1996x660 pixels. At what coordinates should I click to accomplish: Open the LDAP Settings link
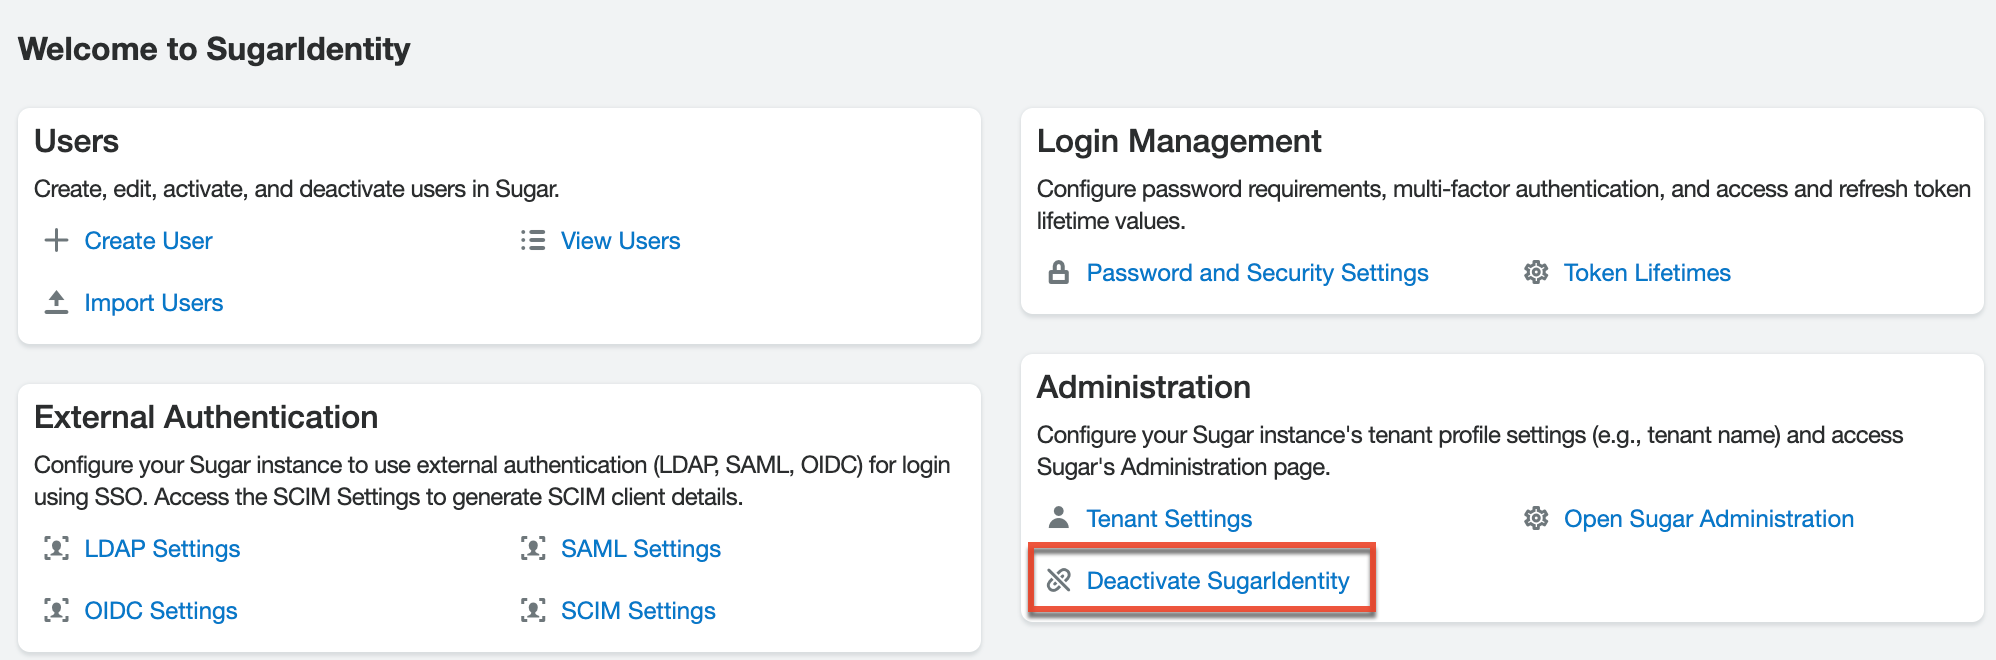(162, 549)
